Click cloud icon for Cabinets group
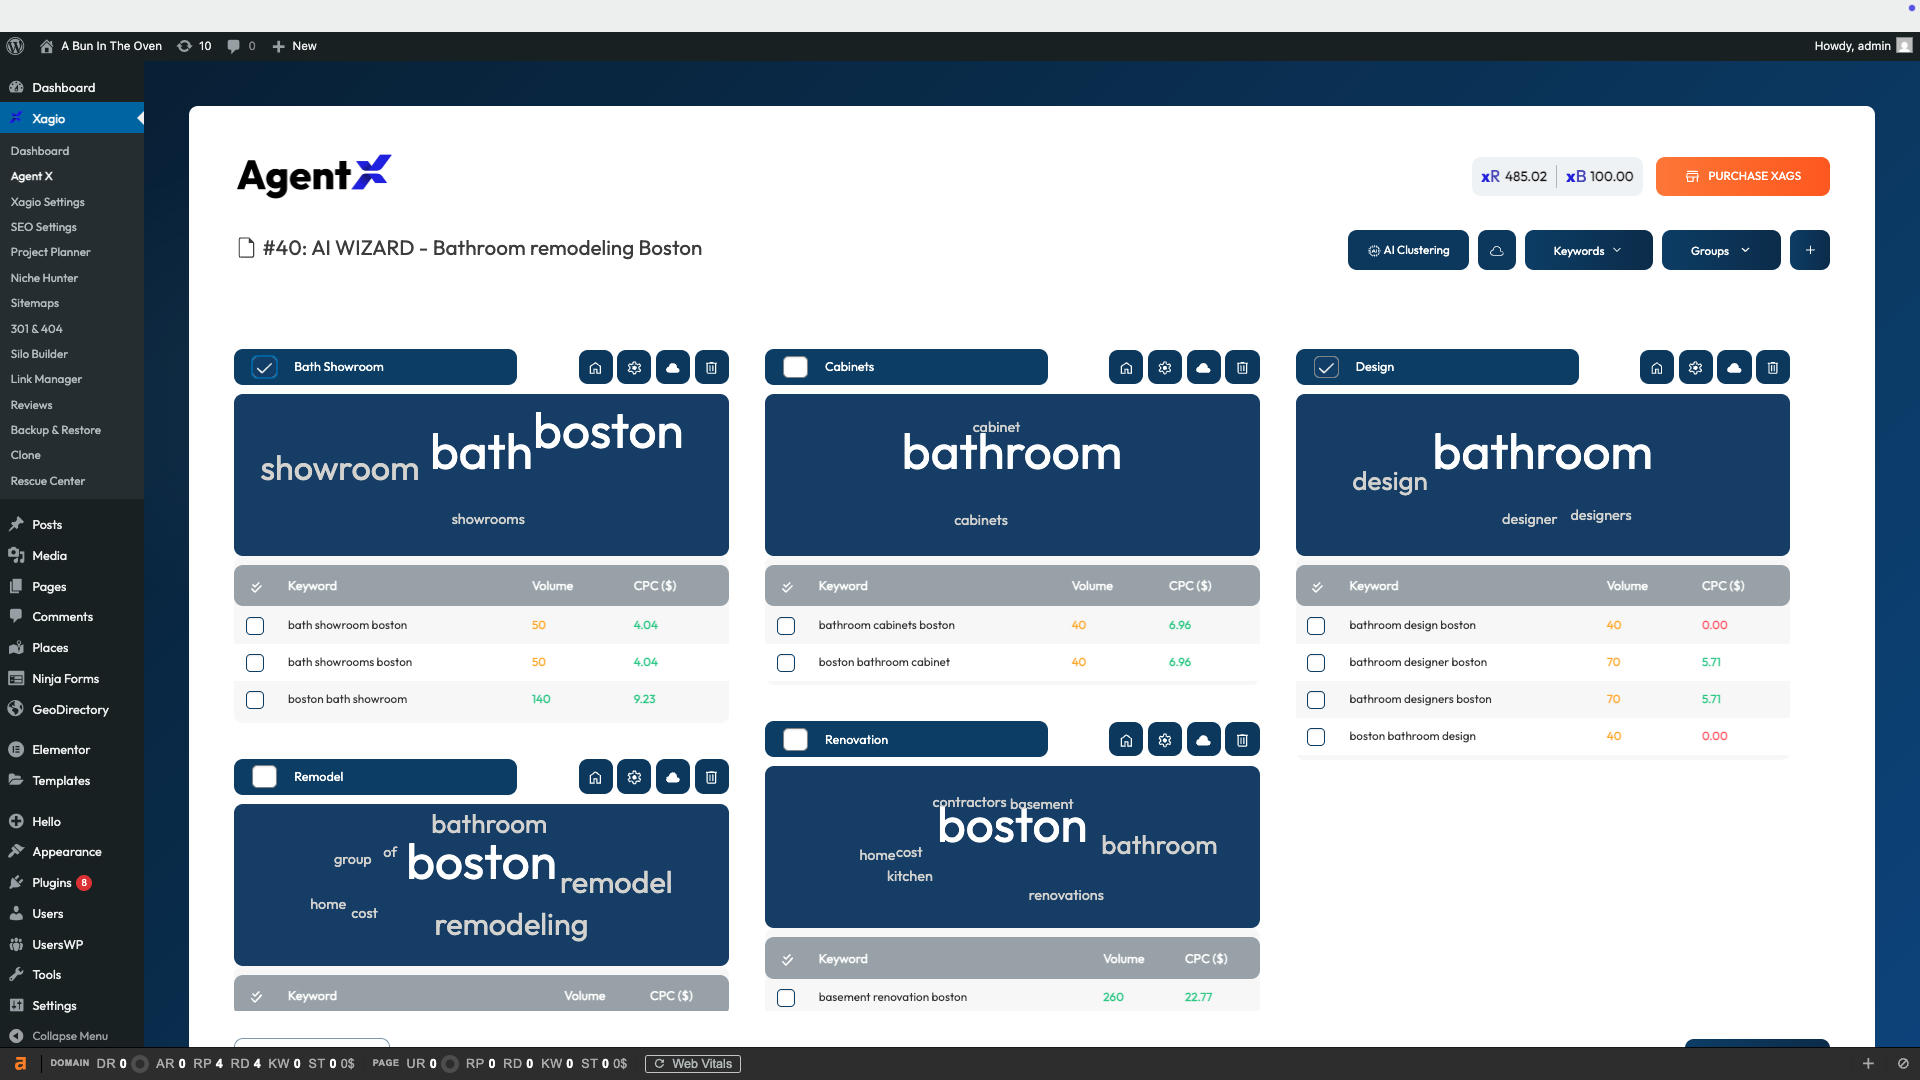Screen dimensions: 1920x1080 [x=1203, y=368]
